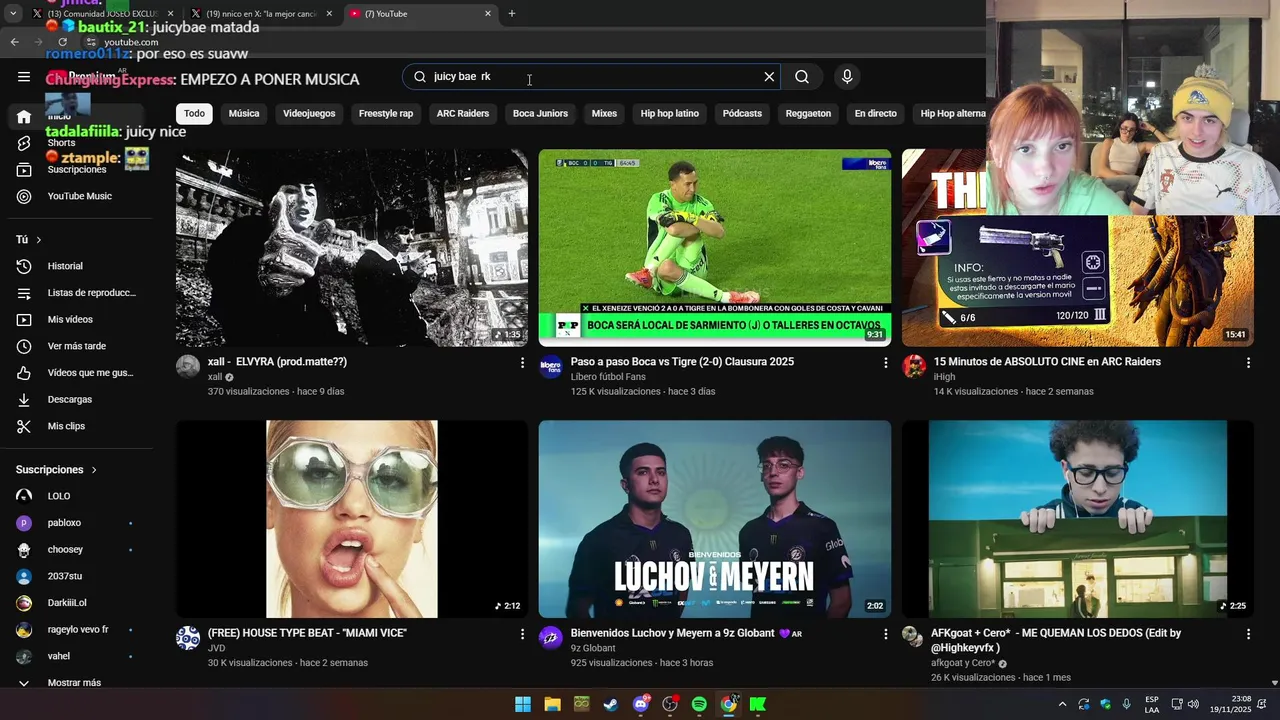
Task: Open options for Luchov y Meyern video
Action: point(885,634)
